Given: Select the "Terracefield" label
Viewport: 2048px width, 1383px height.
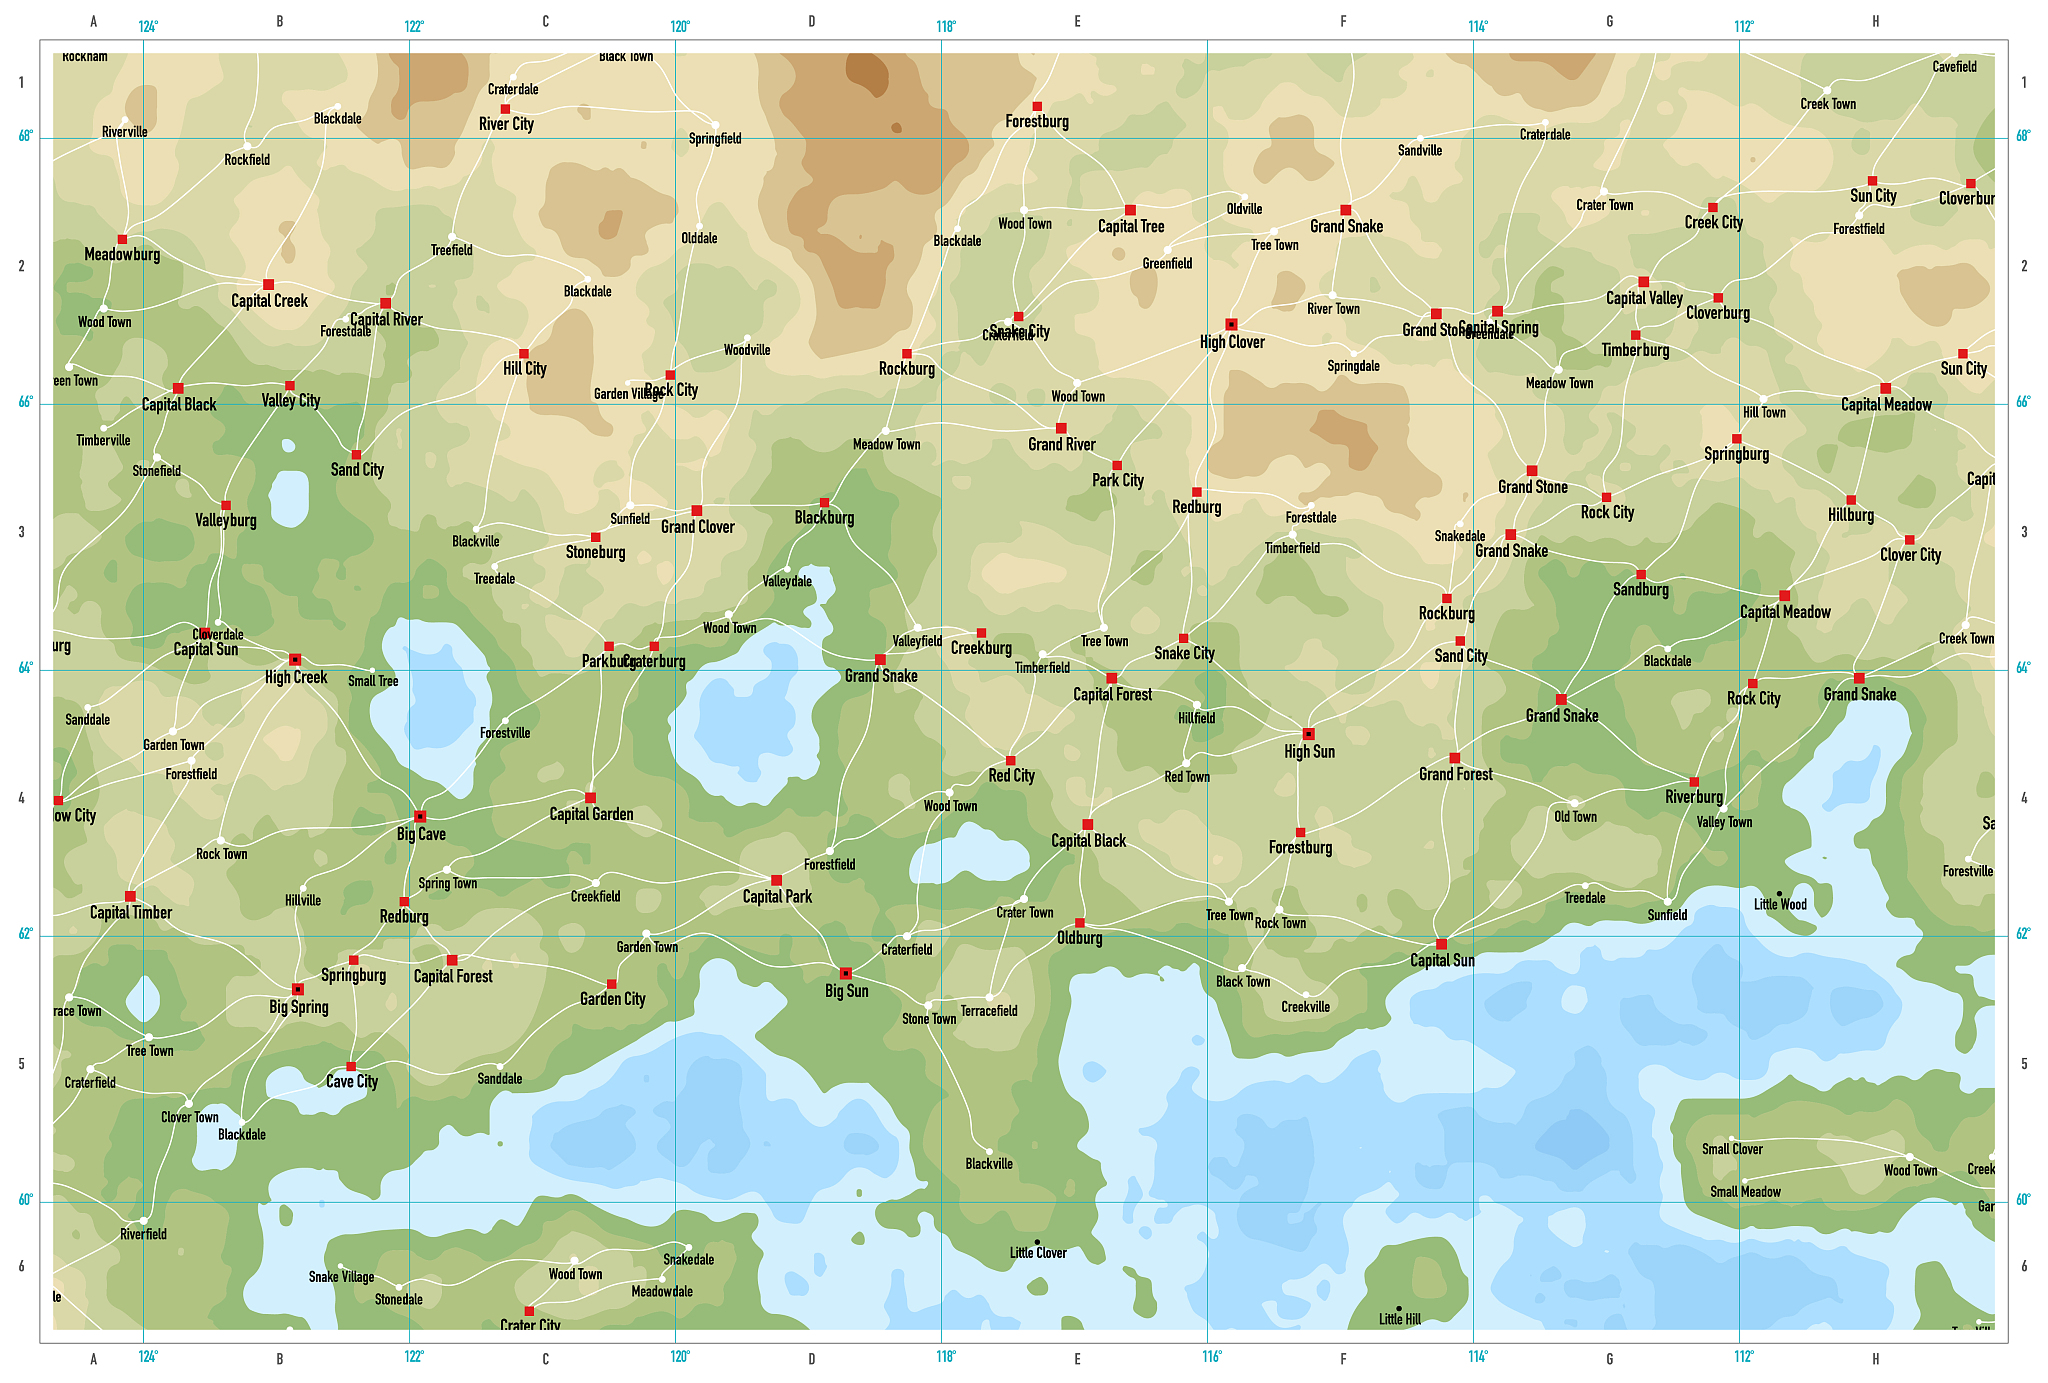Looking at the screenshot, I should (989, 1011).
